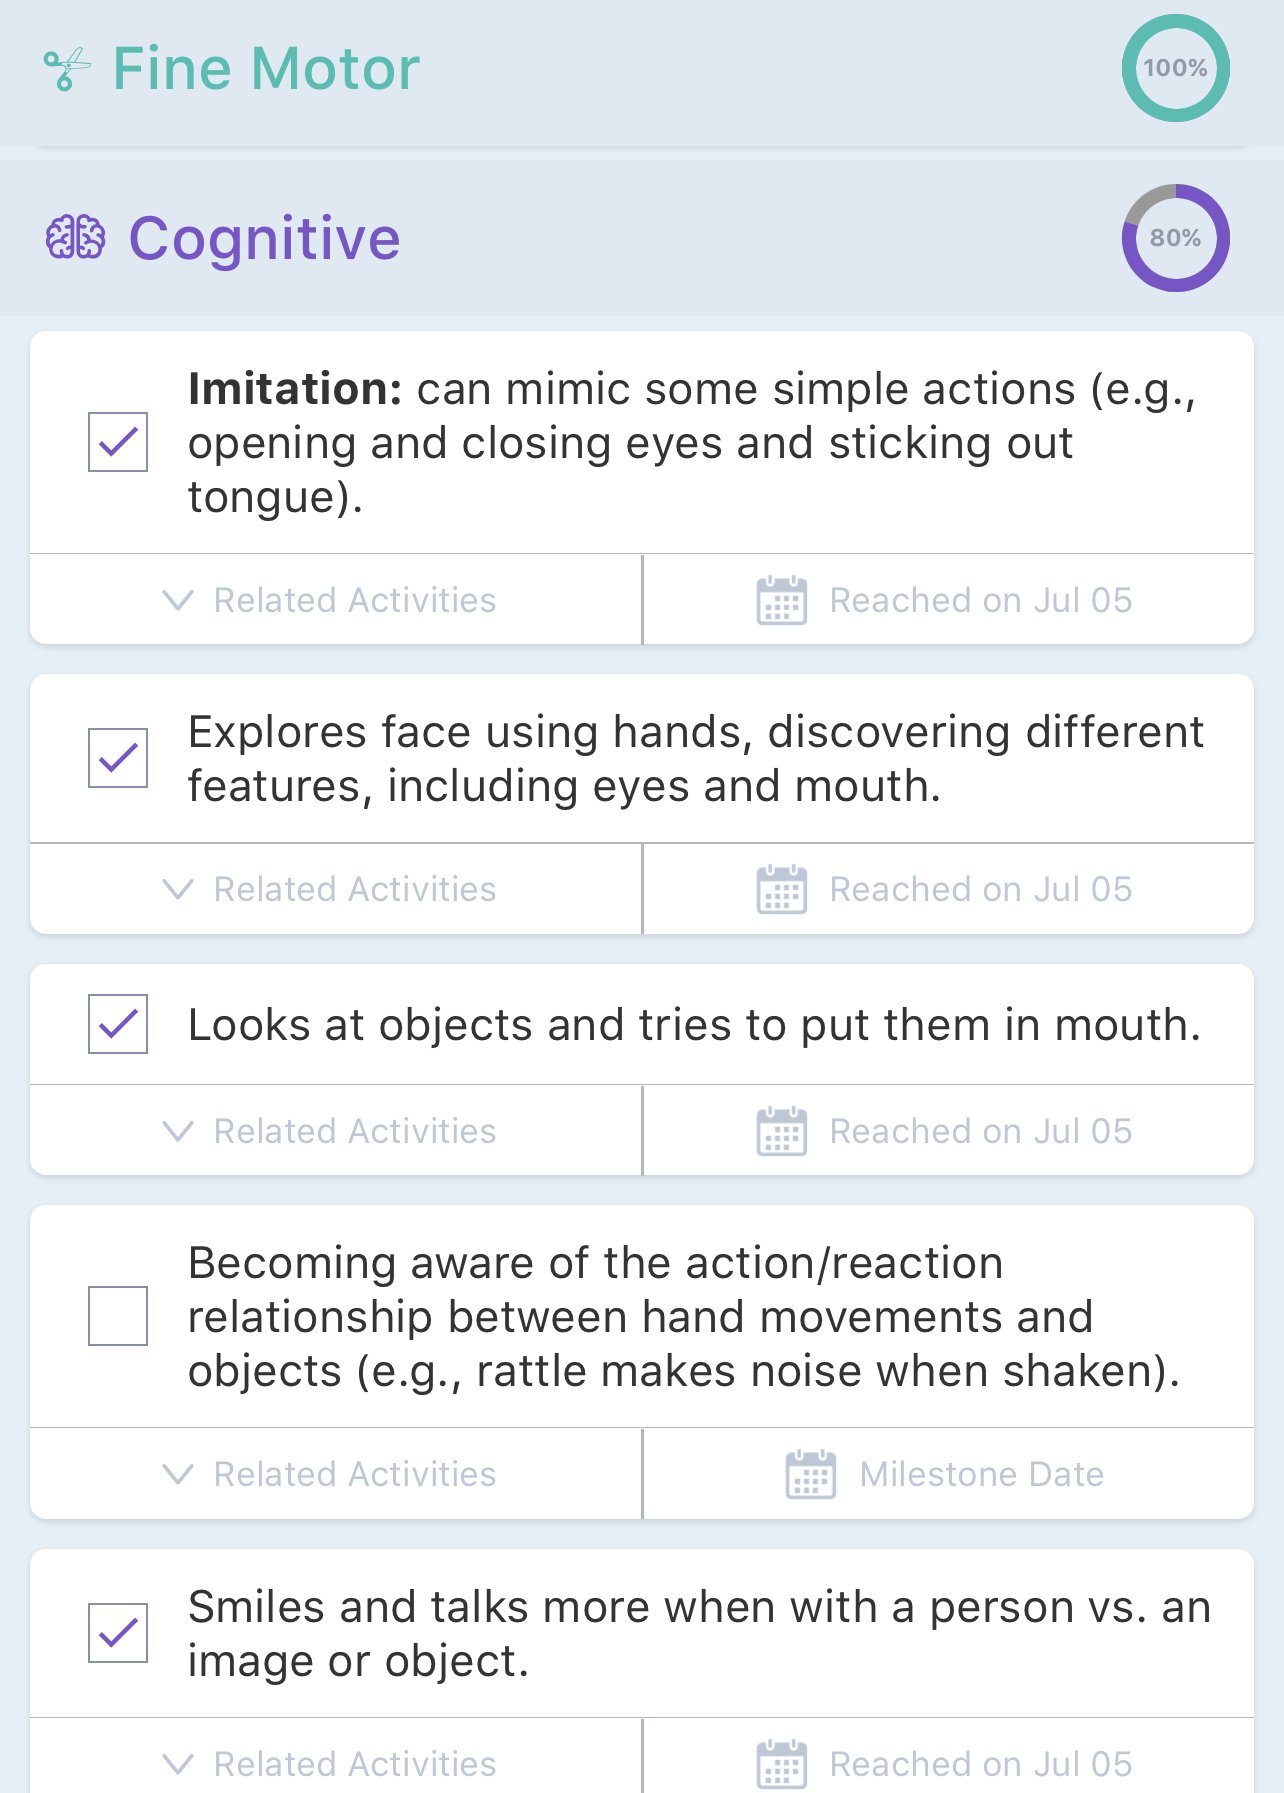Set the Milestone Date for action/reaction
Screen dimensions: 1284x1793
pos(980,1474)
